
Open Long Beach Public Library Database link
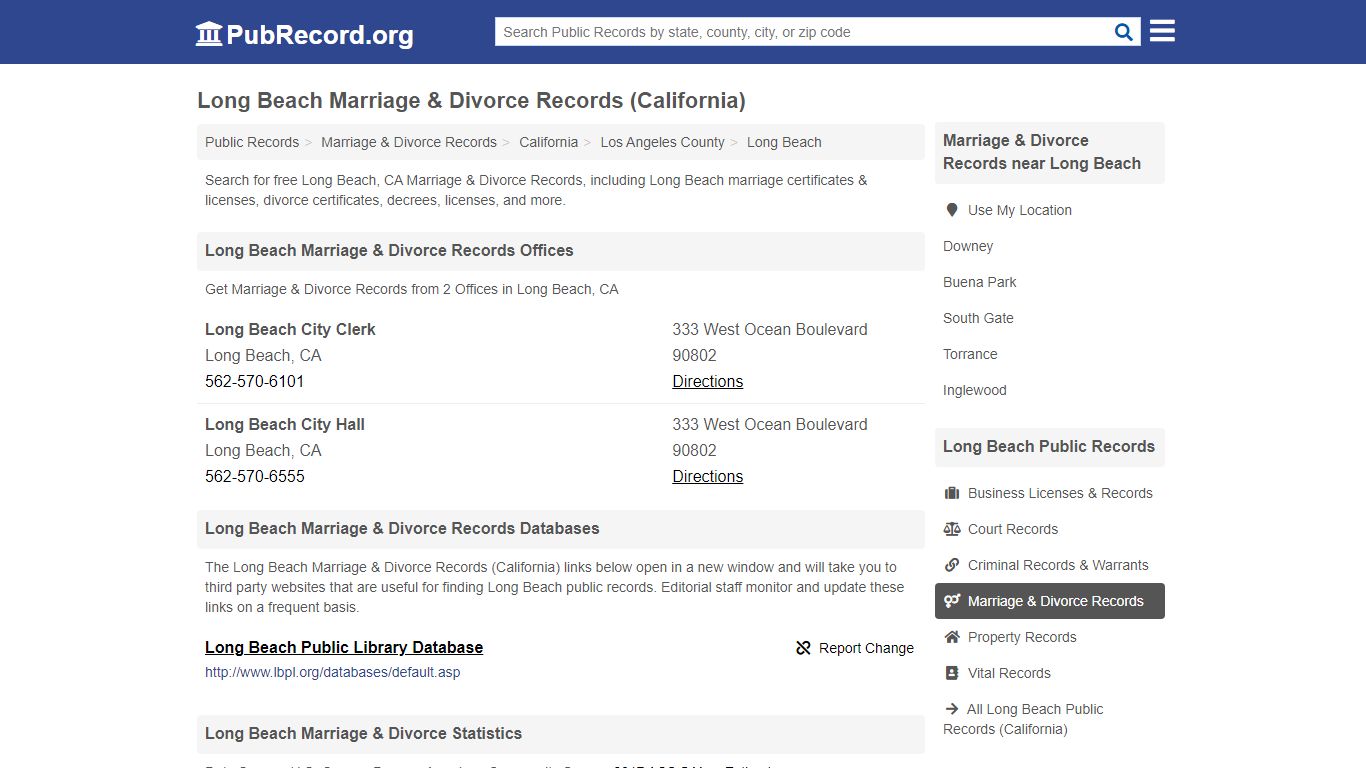click(x=344, y=647)
